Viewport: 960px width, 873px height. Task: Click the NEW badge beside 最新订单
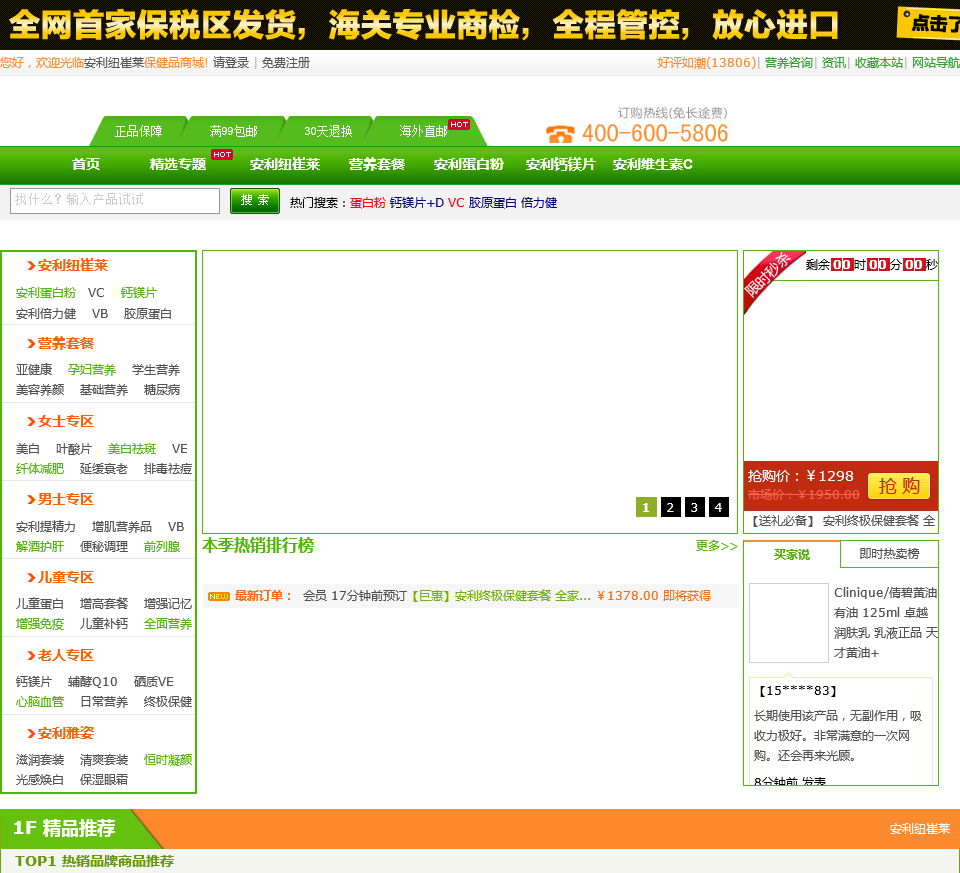pos(219,596)
